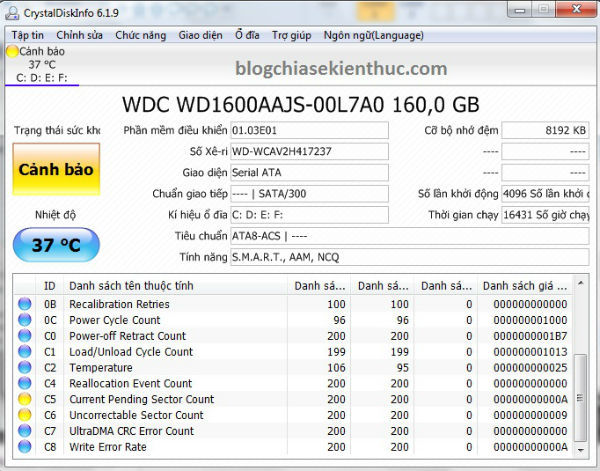Select the Reallocation Event Count attribute name
Screen dimensions: 600x471
pos(130,383)
